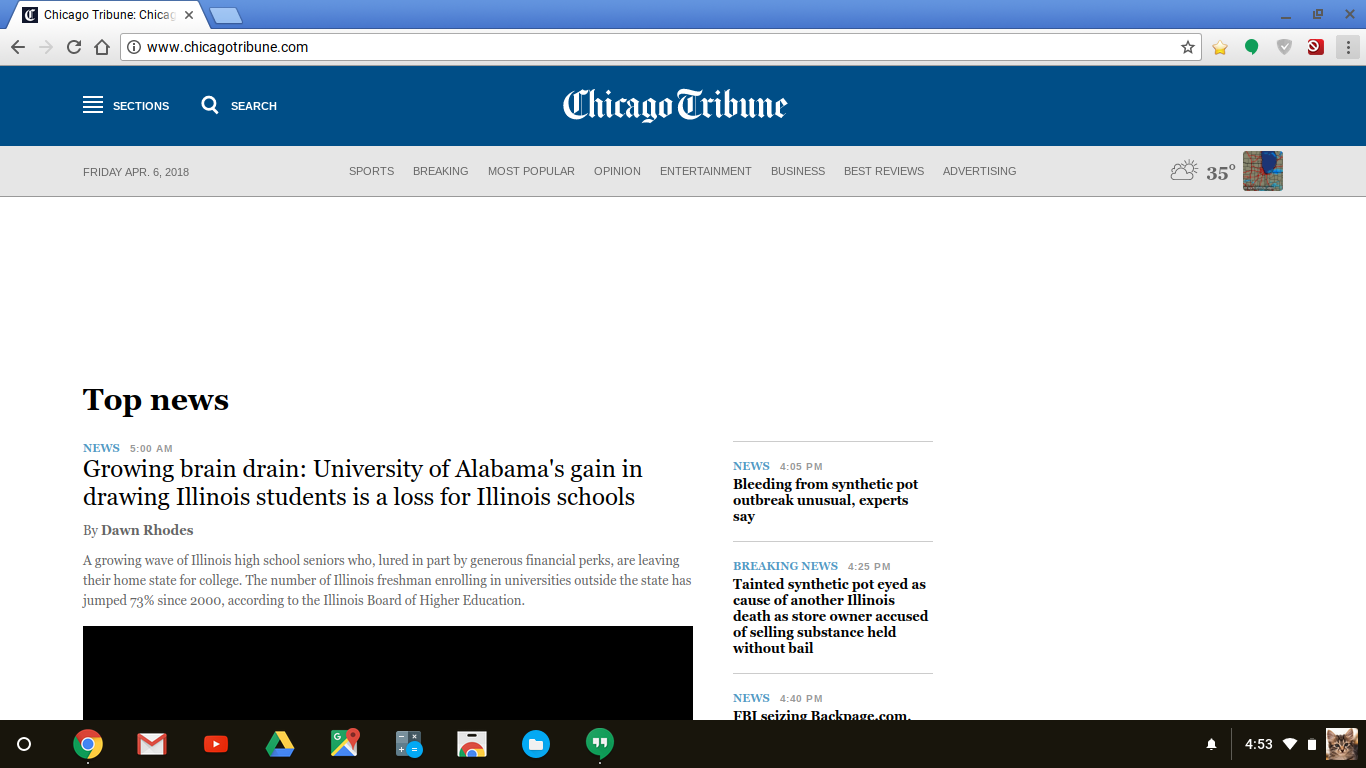The width and height of the screenshot is (1366, 768).
Task: Open the Tainted synthetic pot eyed story
Action: pyautogui.click(x=831, y=616)
